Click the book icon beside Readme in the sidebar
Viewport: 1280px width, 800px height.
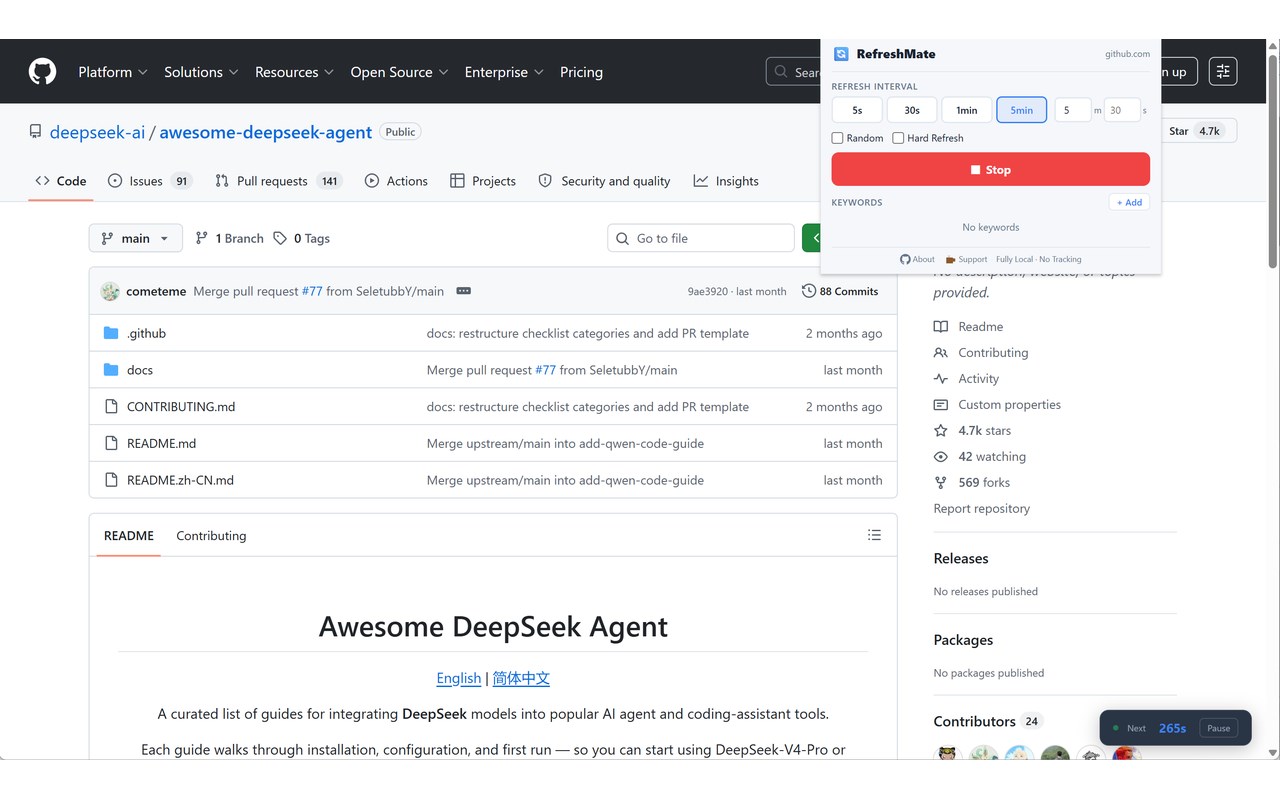941,327
